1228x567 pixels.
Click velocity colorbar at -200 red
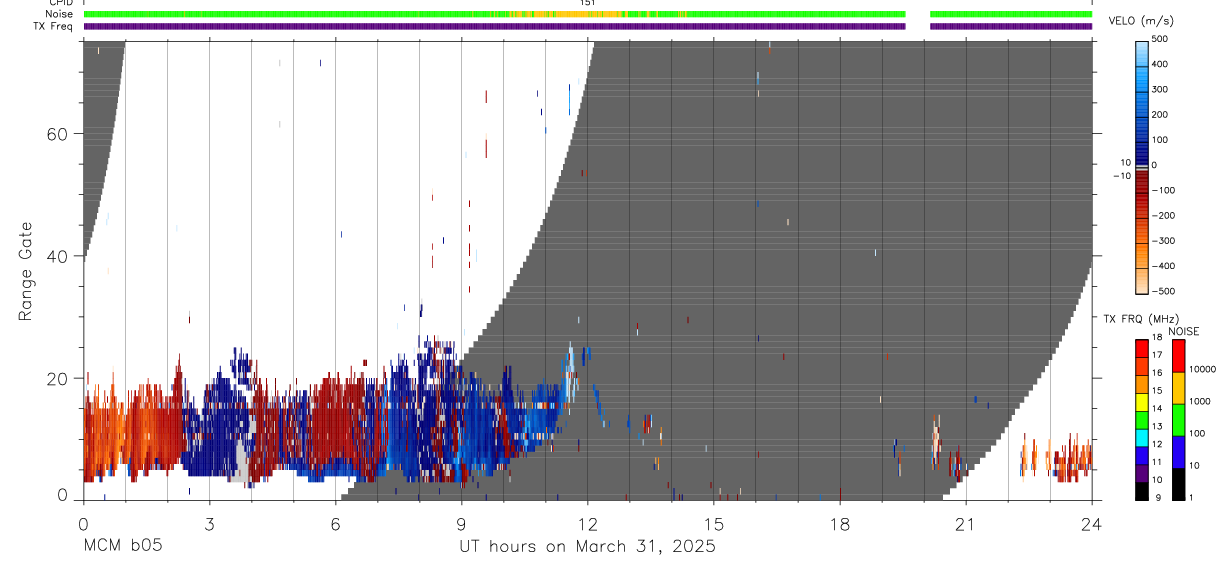coord(1142,215)
